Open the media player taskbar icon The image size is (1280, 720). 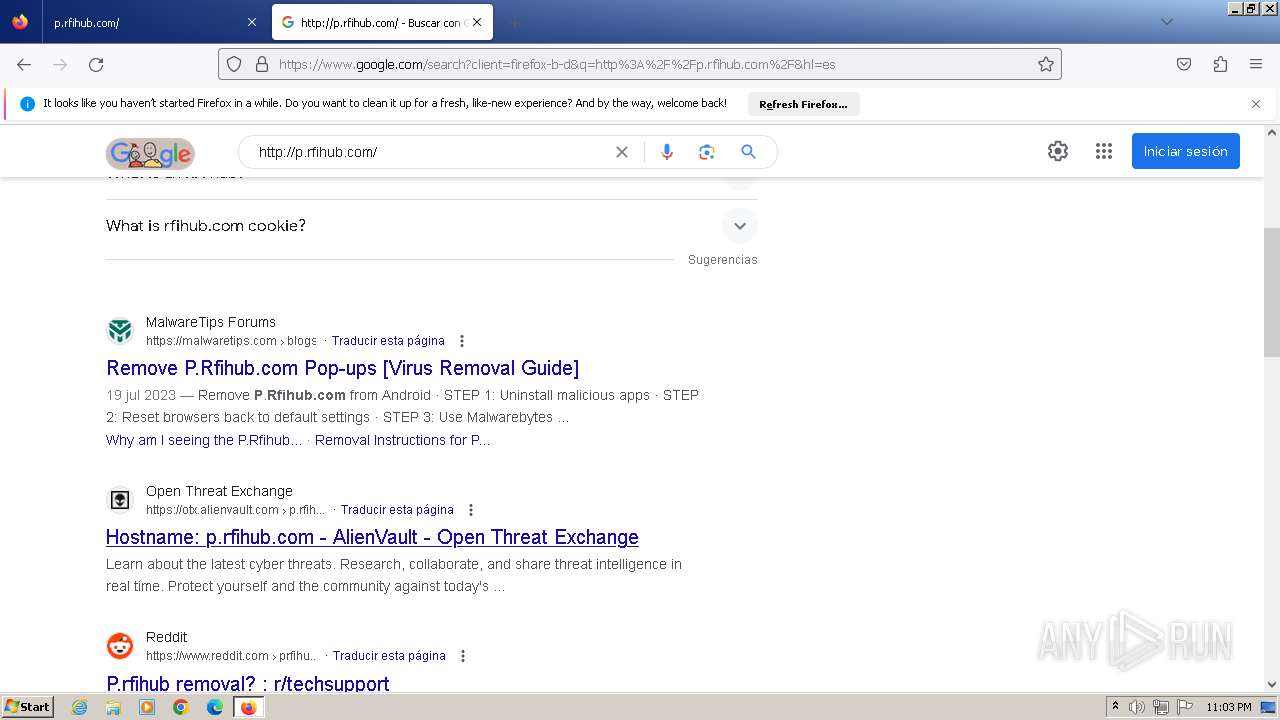147,707
